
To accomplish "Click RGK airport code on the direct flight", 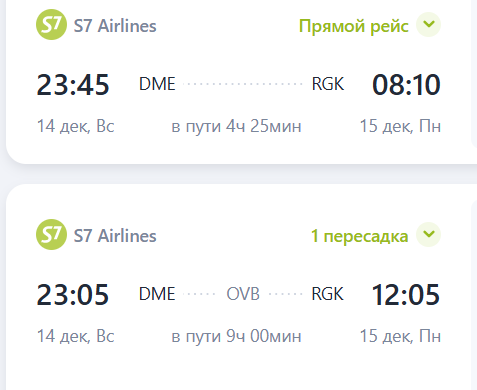I will (328, 84).
